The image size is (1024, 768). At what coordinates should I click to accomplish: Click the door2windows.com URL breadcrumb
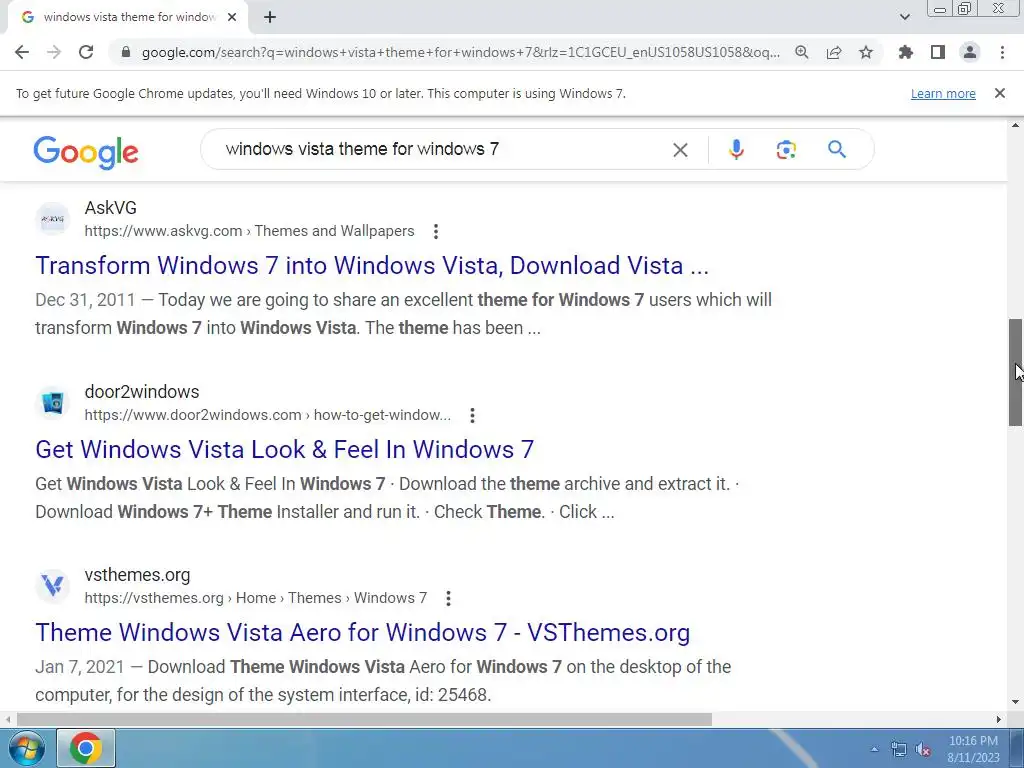coord(268,415)
